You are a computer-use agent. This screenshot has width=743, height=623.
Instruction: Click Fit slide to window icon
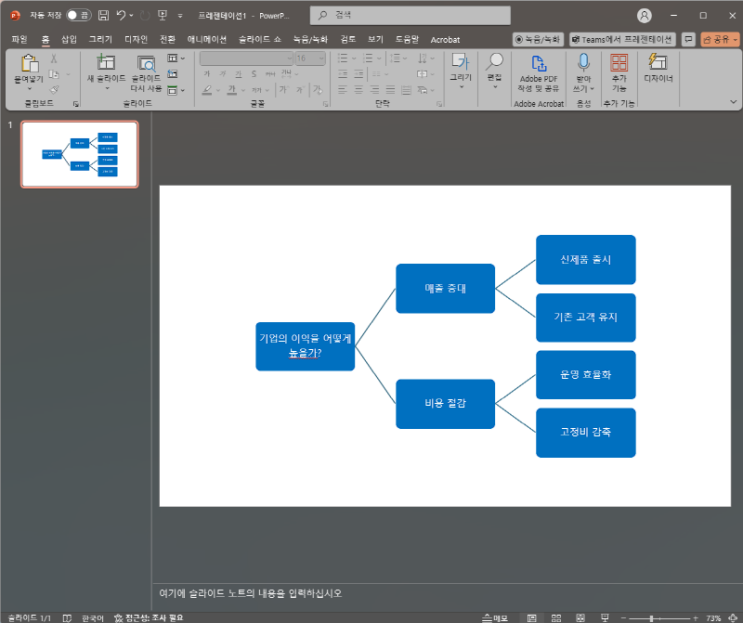(733, 618)
